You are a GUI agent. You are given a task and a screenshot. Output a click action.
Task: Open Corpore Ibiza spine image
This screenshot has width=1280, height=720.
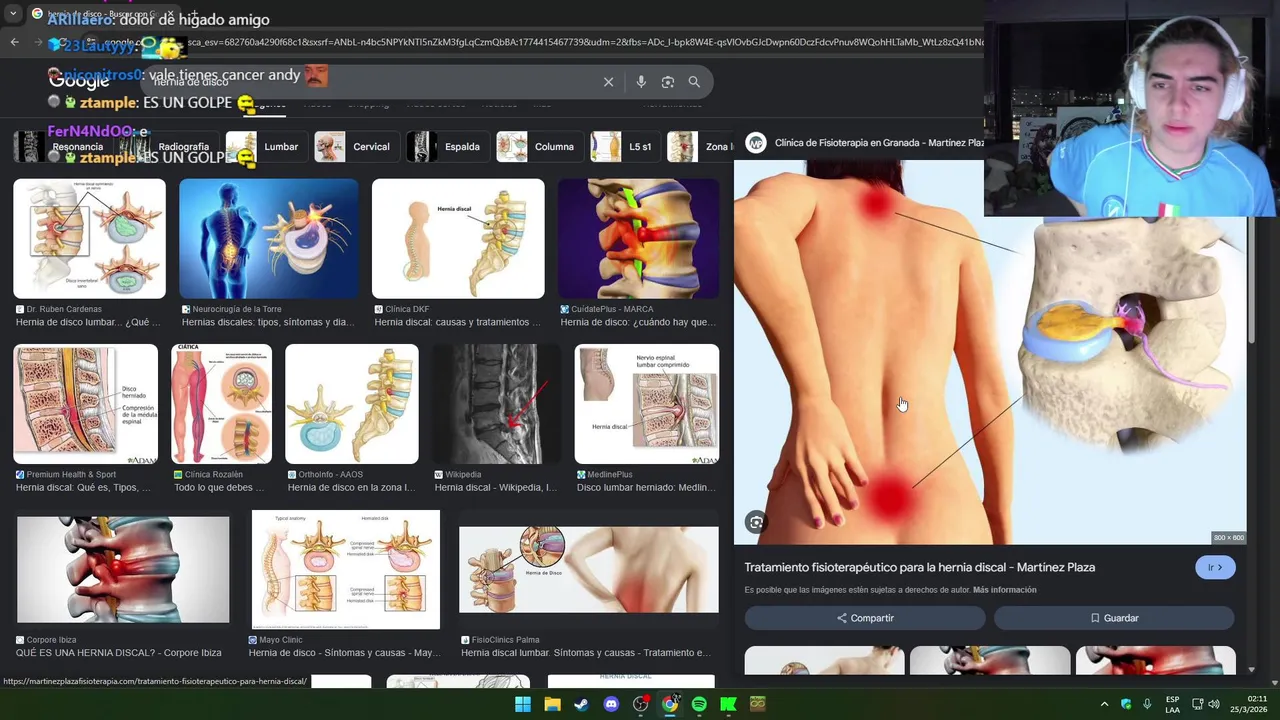coord(123,569)
